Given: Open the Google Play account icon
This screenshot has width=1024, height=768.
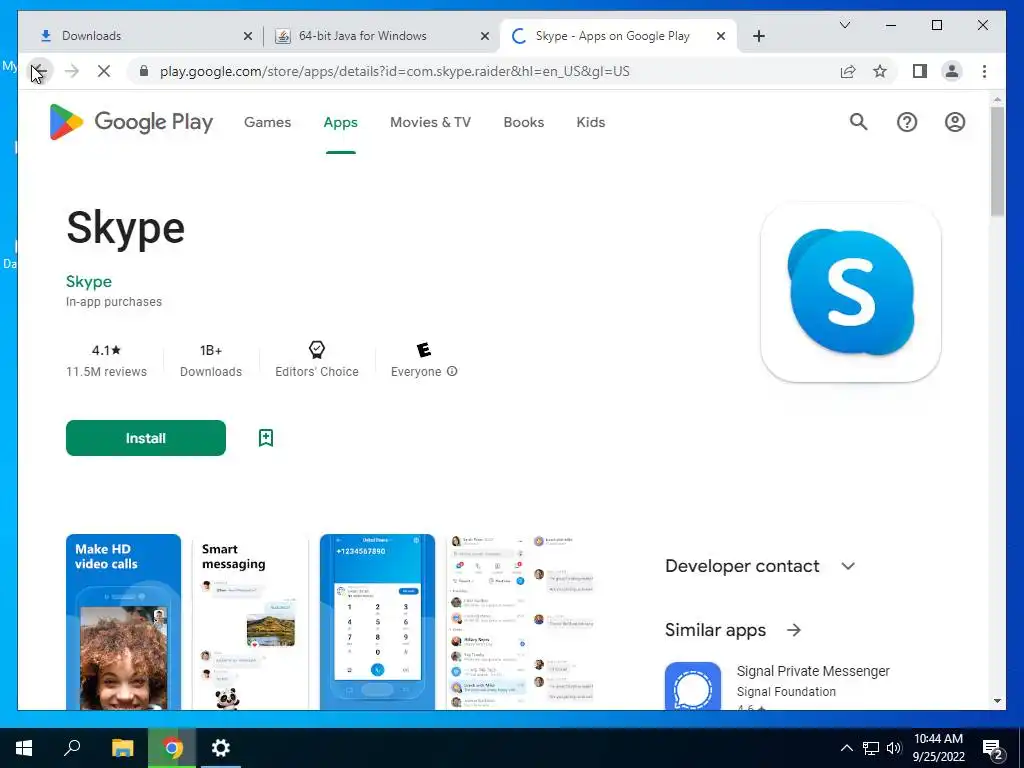Looking at the screenshot, I should (955, 122).
